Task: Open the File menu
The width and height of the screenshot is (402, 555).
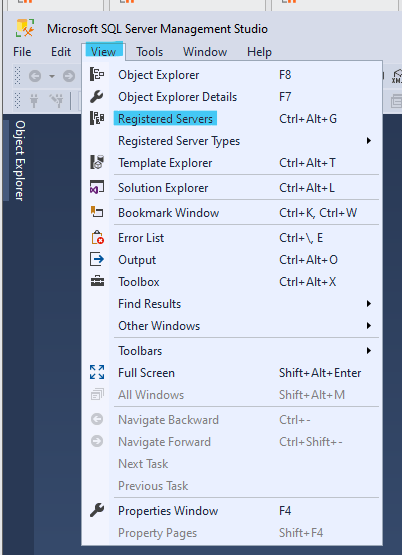Action: (22, 52)
